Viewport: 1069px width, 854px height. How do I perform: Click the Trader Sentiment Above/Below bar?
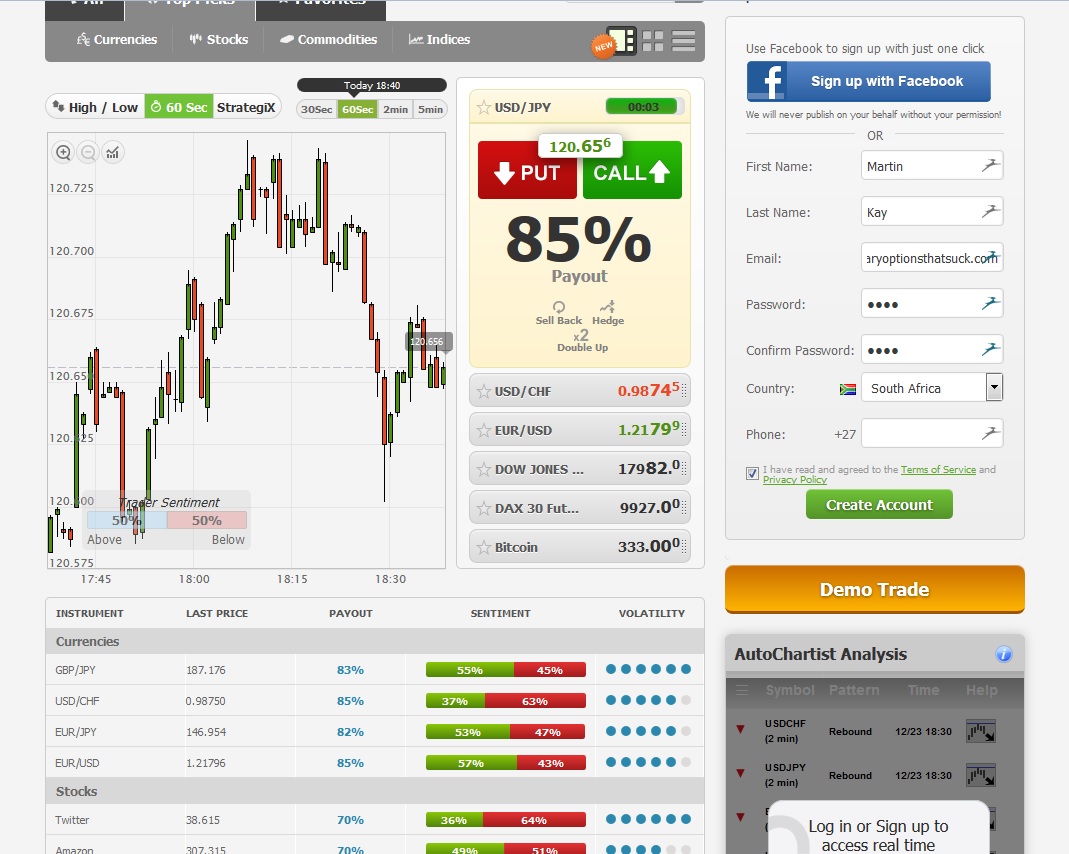pyautogui.click(x=167, y=520)
